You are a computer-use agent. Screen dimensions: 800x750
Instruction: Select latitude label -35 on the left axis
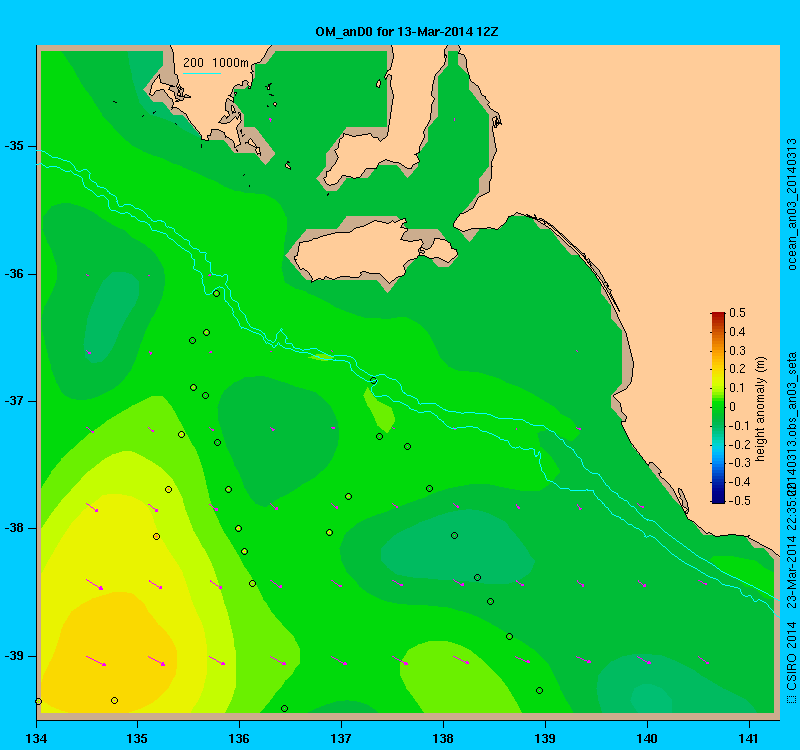click(x=14, y=146)
